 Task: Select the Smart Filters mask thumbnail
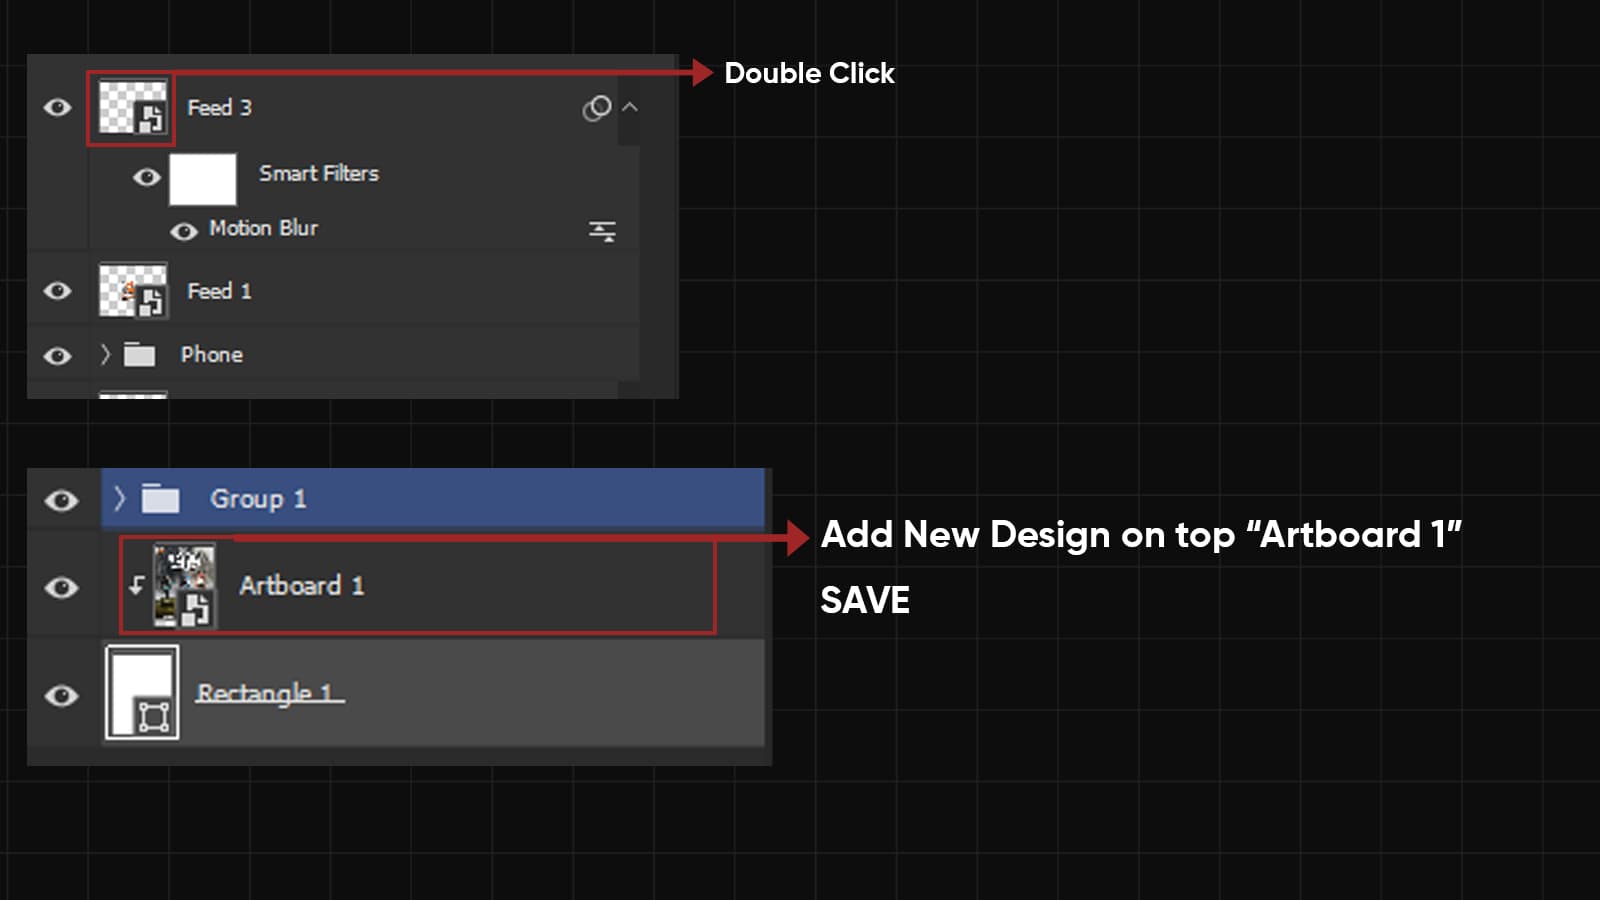(203, 179)
